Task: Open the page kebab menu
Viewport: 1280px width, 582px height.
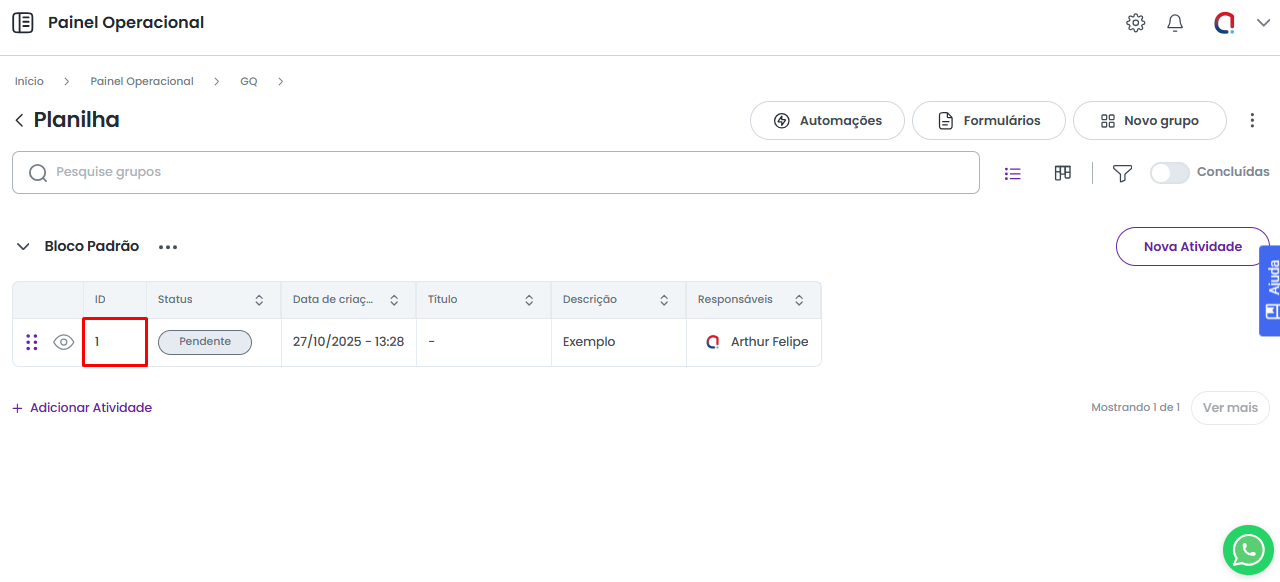Action: 1252,121
